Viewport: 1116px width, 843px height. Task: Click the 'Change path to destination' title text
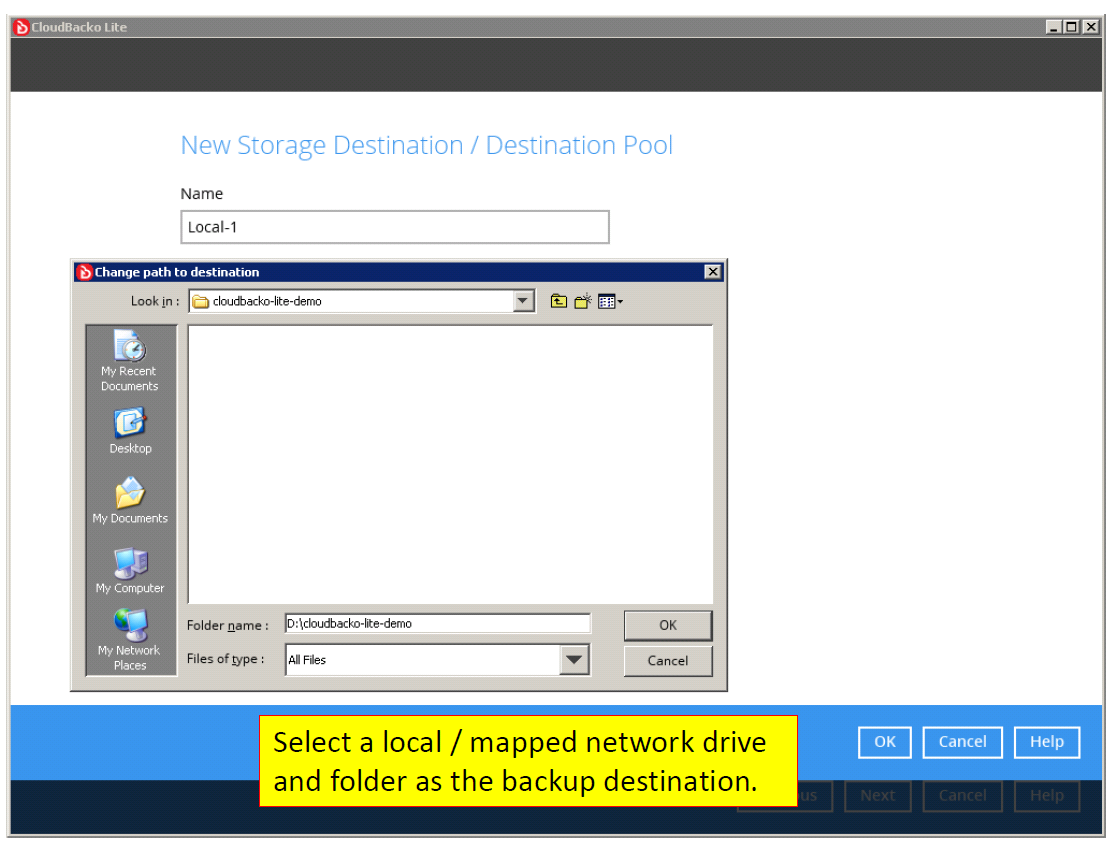point(177,272)
